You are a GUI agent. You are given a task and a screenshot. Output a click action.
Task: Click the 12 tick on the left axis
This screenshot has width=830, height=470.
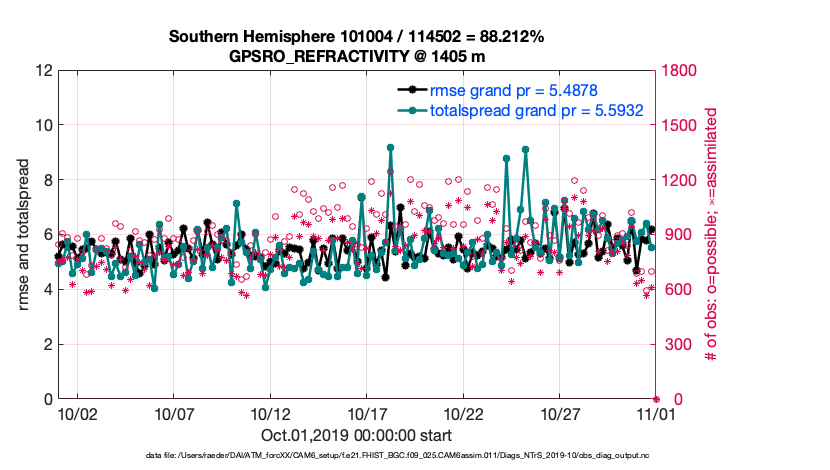coord(43,71)
